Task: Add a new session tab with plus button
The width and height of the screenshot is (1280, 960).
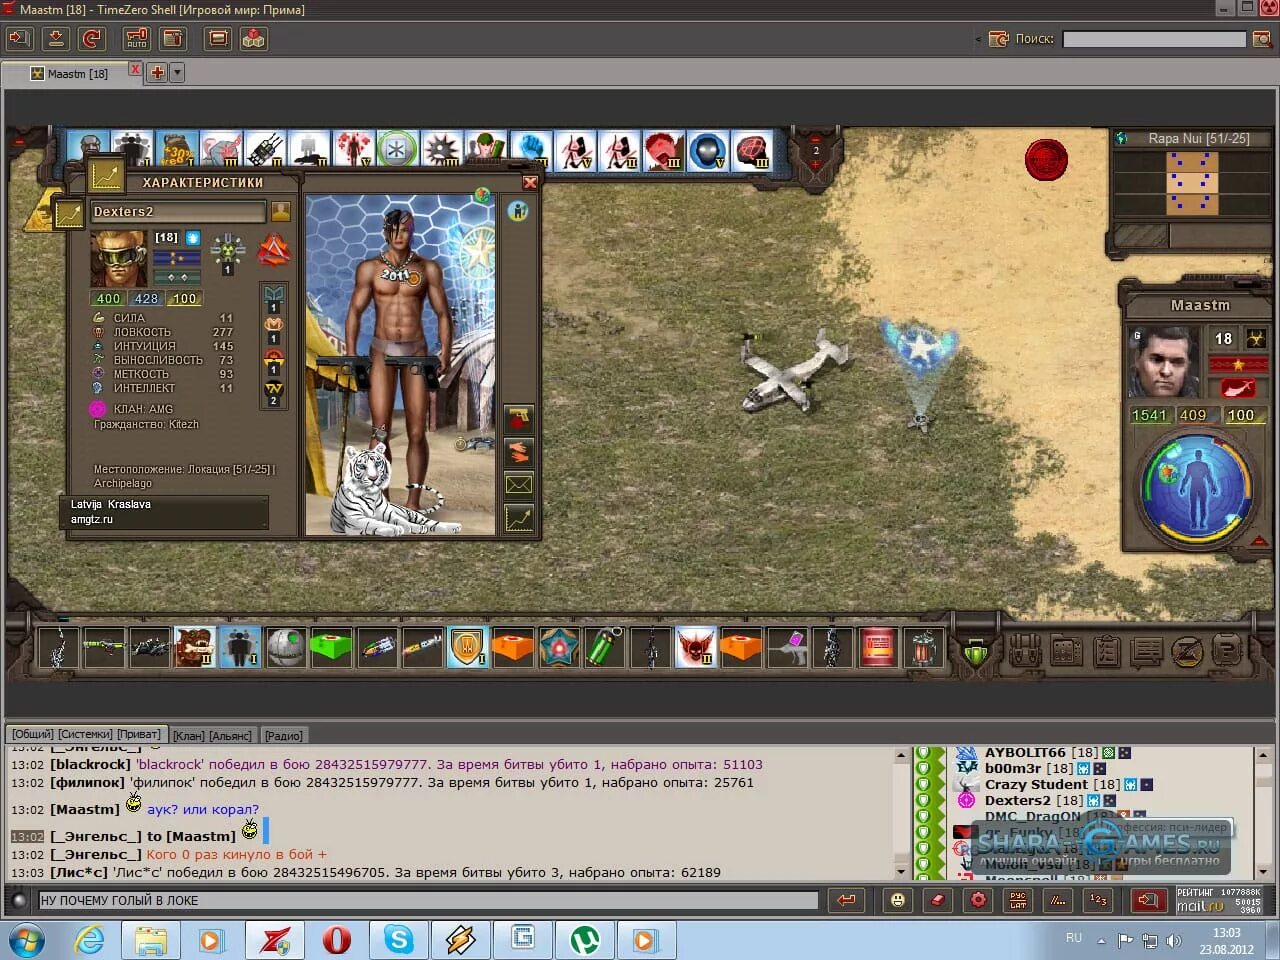Action: pyautogui.click(x=157, y=72)
